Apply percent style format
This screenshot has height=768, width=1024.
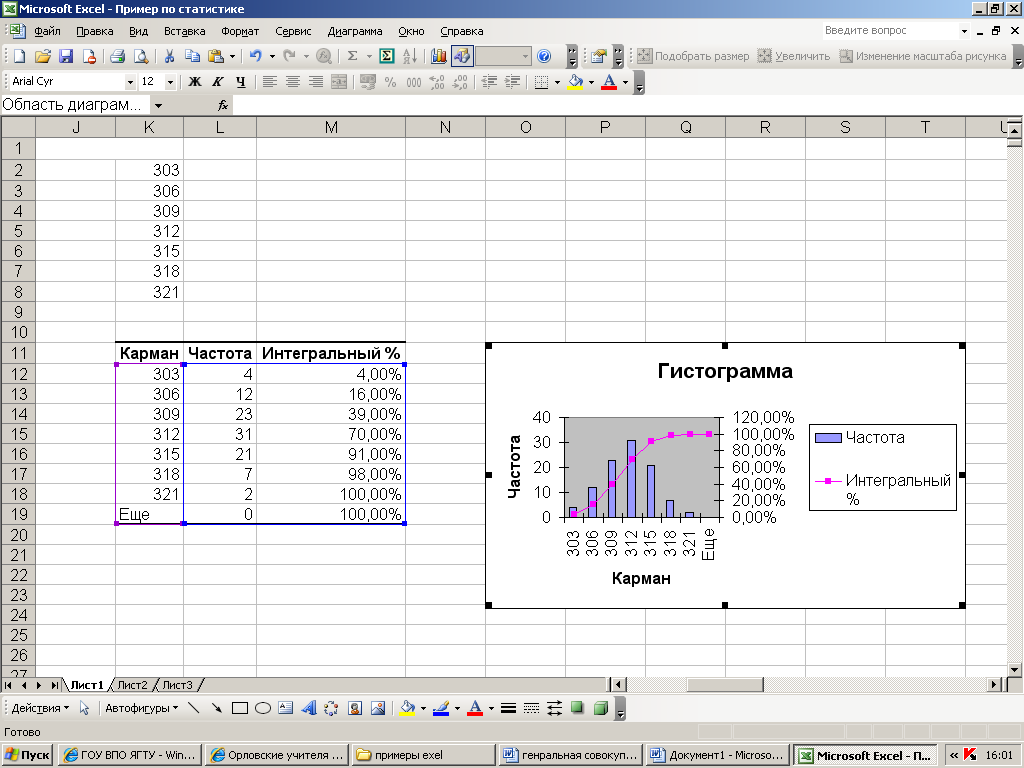pos(390,82)
